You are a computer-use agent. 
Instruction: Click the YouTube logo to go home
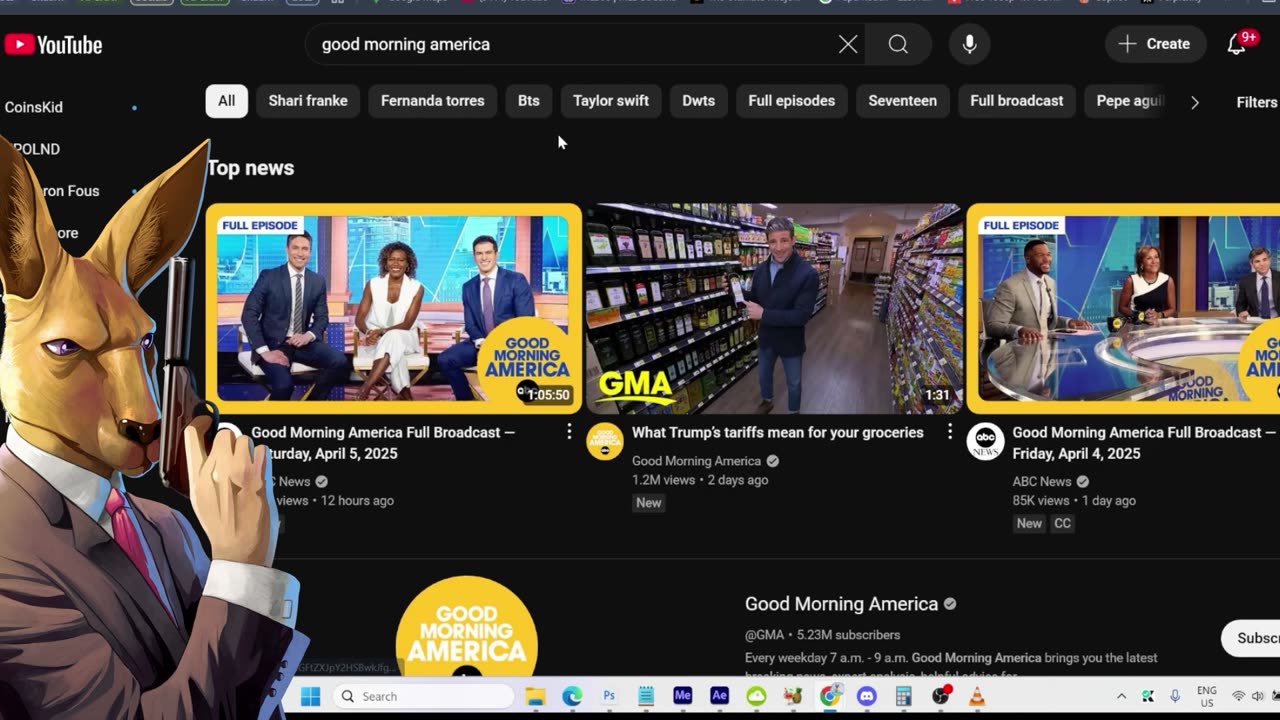[54, 45]
